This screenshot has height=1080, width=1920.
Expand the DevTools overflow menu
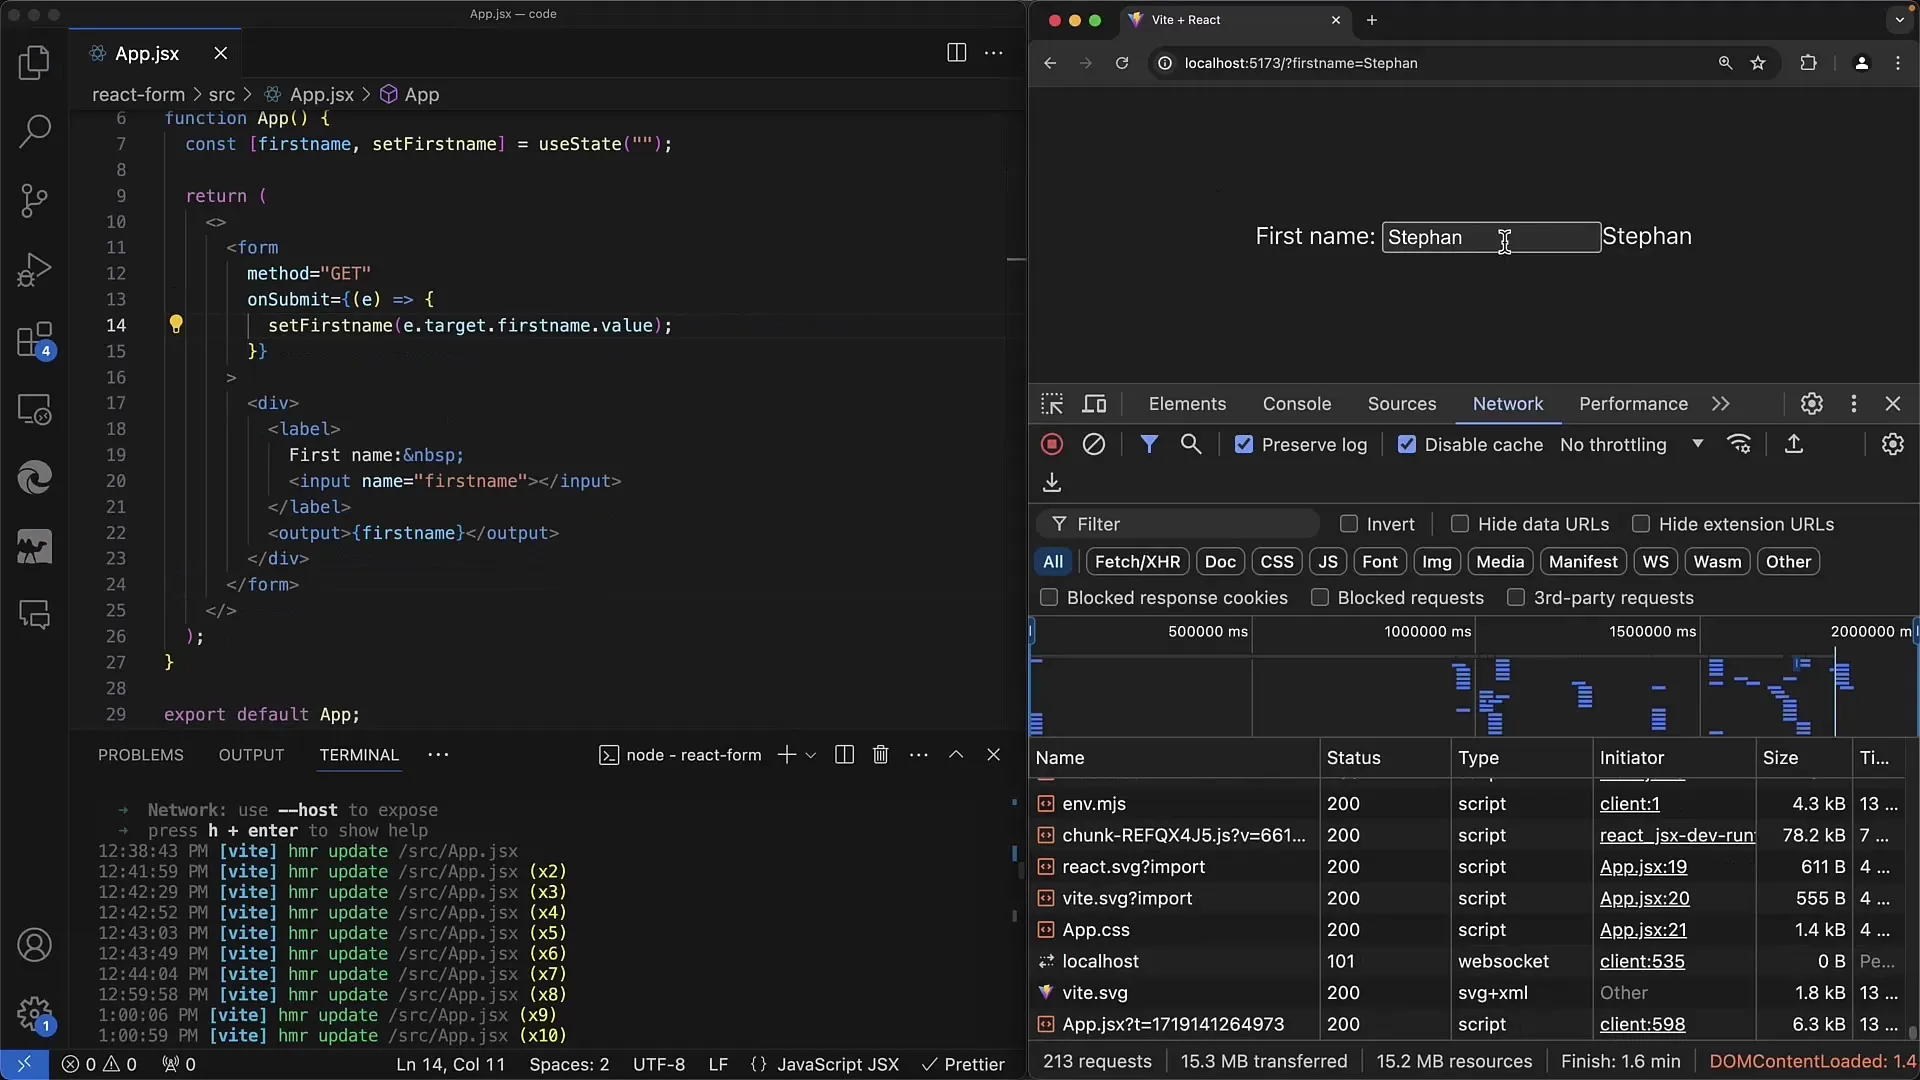point(1854,404)
